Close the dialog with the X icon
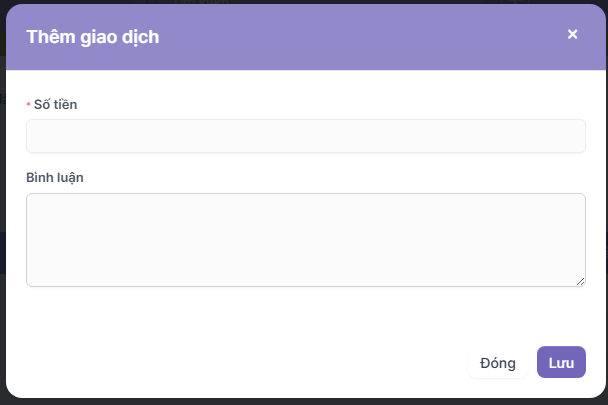The height and width of the screenshot is (405, 608). 573,34
